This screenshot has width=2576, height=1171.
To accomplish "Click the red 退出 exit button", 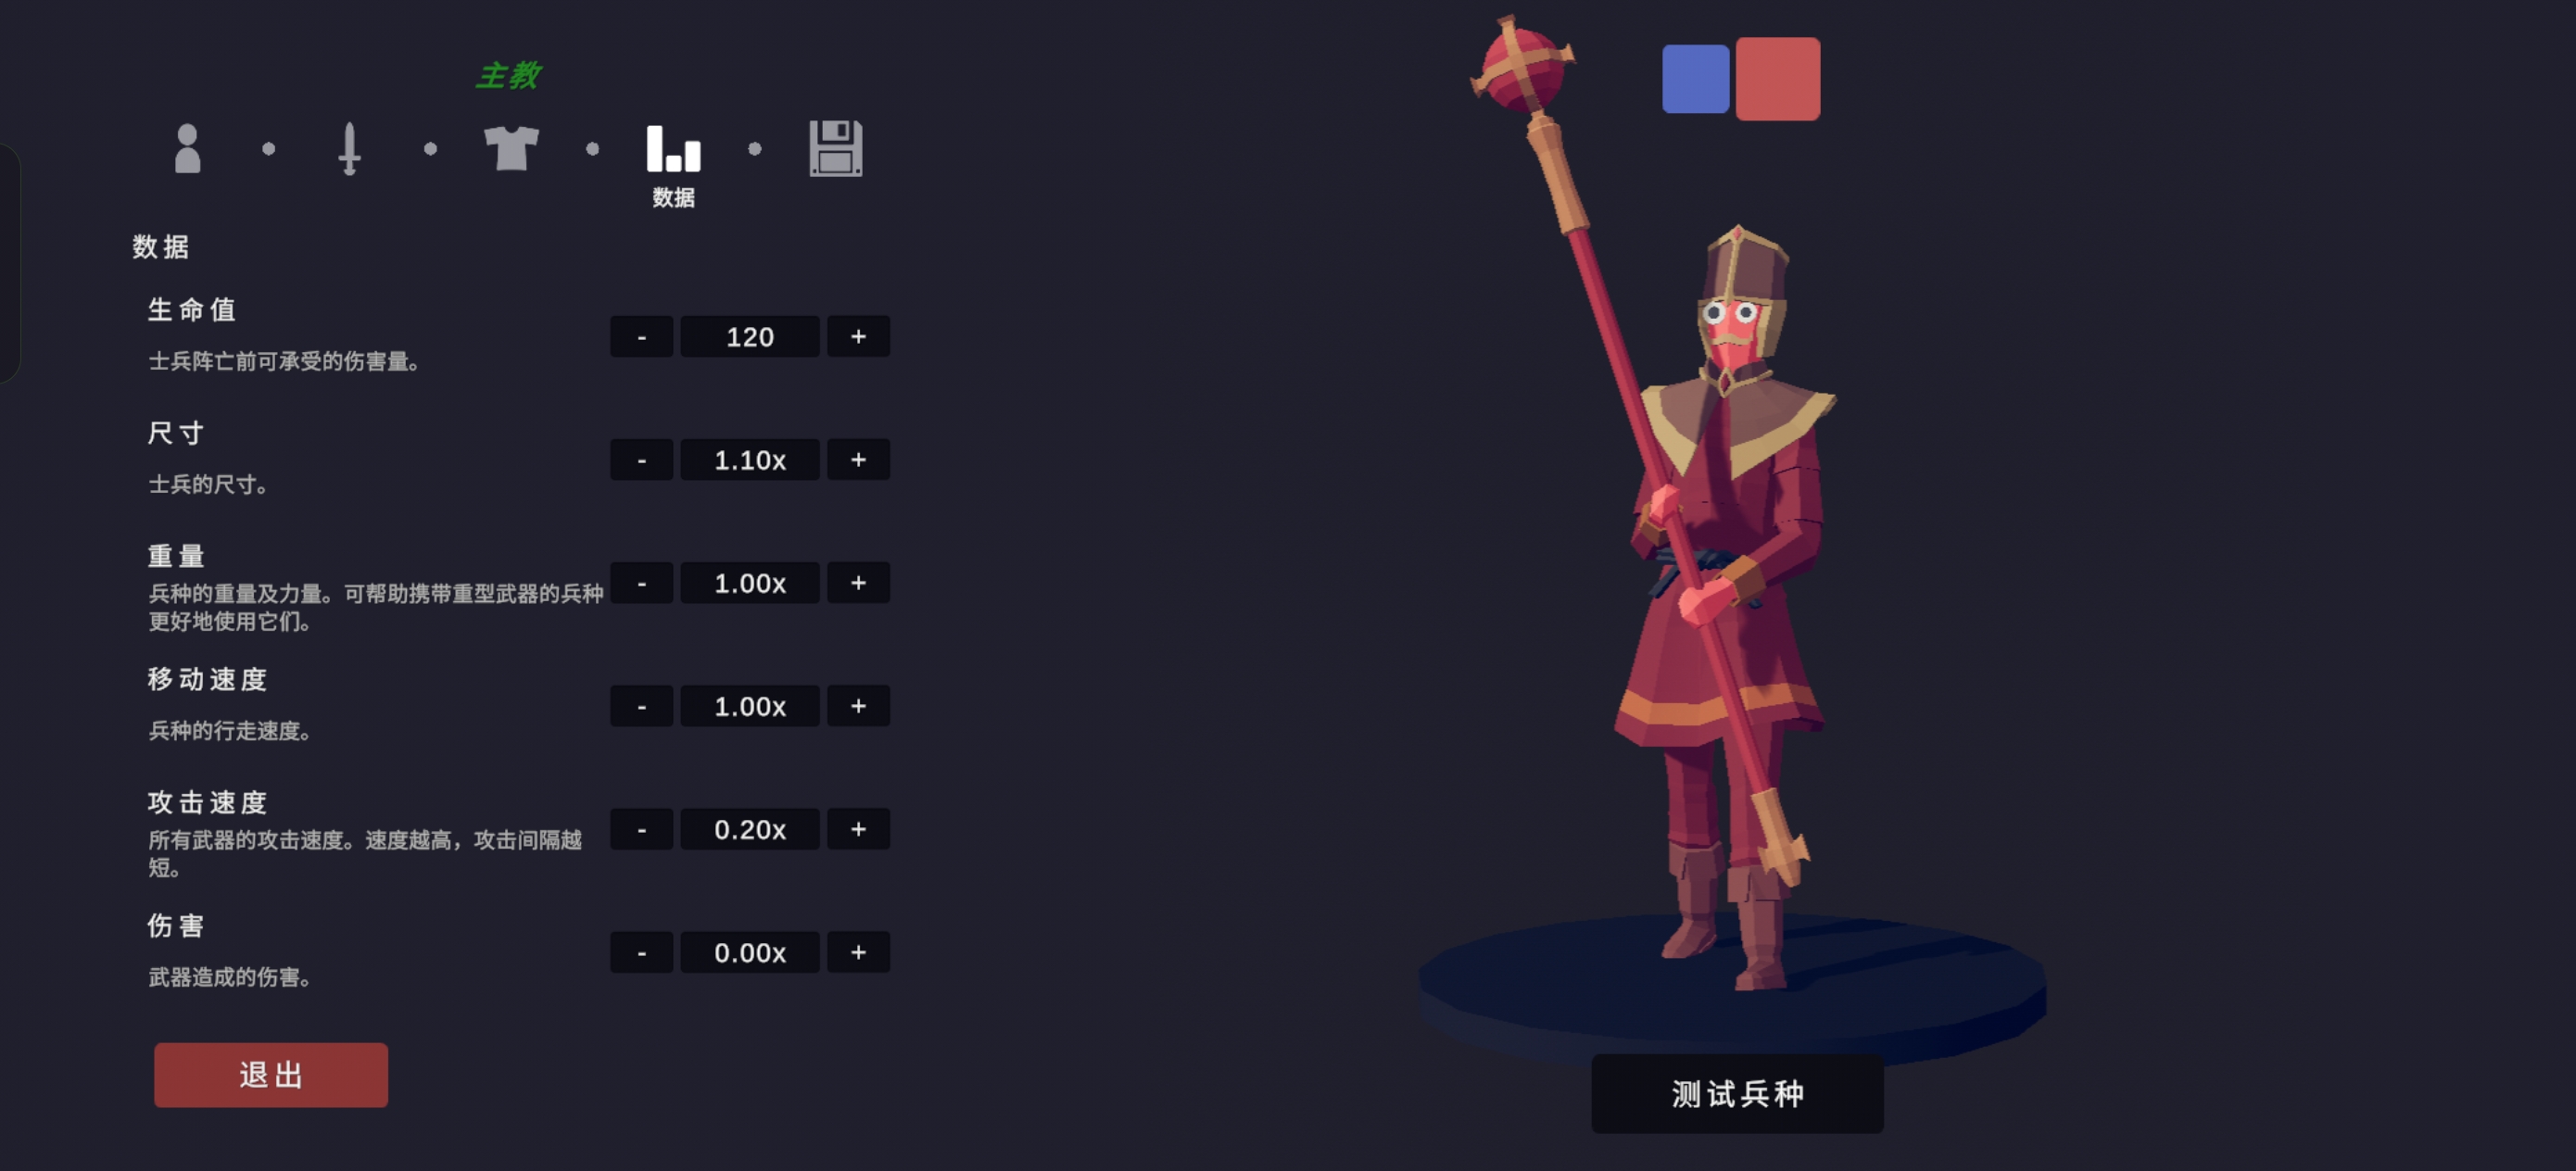I will tap(271, 1075).
